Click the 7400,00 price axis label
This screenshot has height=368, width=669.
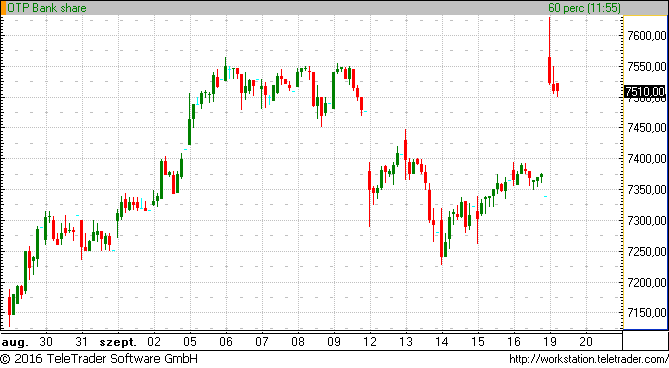coord(646,159)
